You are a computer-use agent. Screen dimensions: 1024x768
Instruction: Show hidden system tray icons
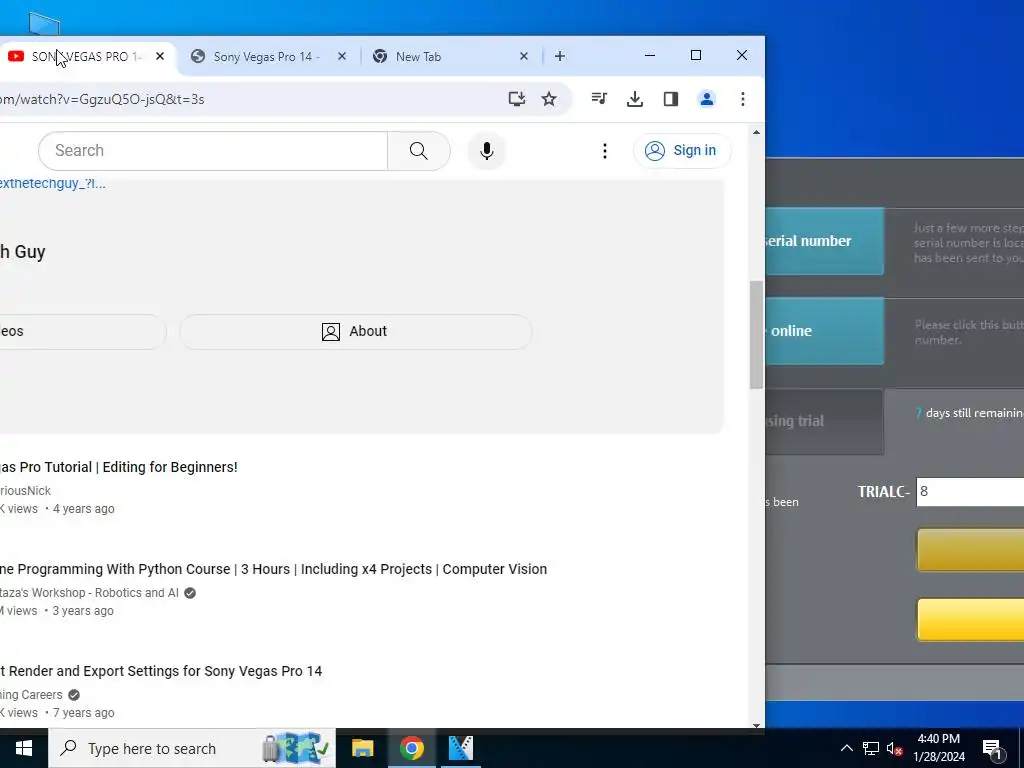click(x=847, y=748)
